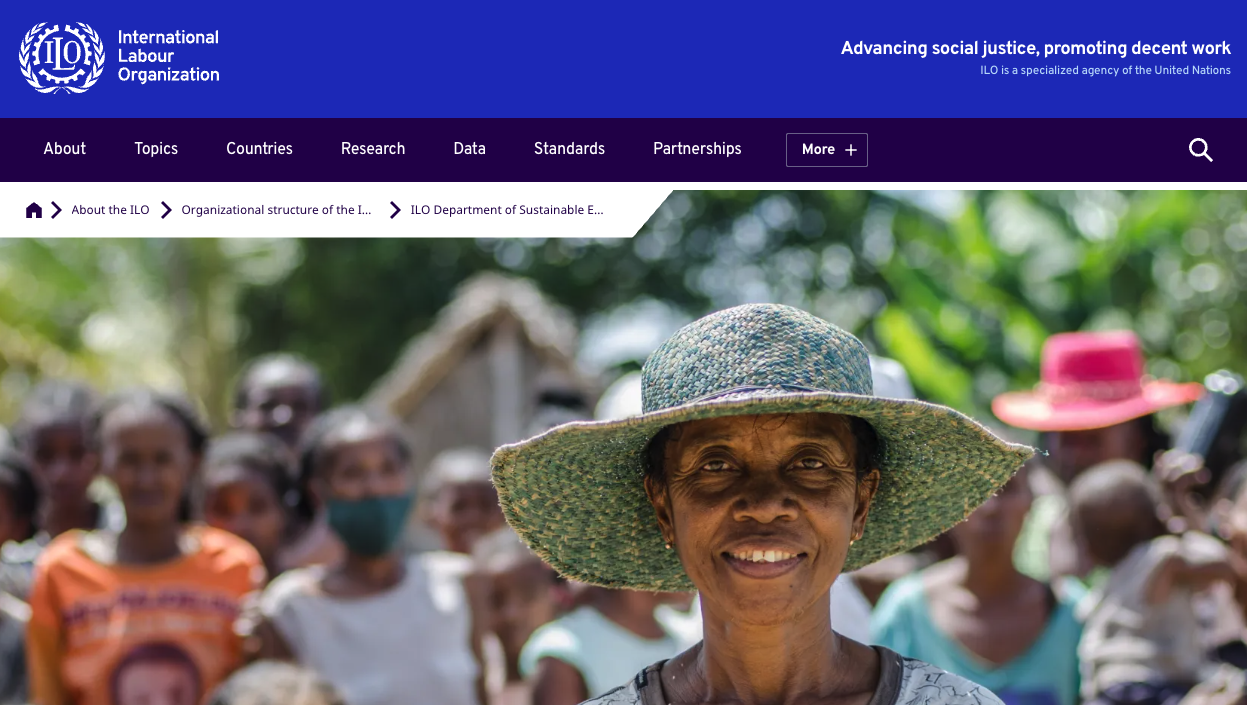Click ILO Department of Sustainable breadcrumb
Screen dimensions: 1247x705
507,210
